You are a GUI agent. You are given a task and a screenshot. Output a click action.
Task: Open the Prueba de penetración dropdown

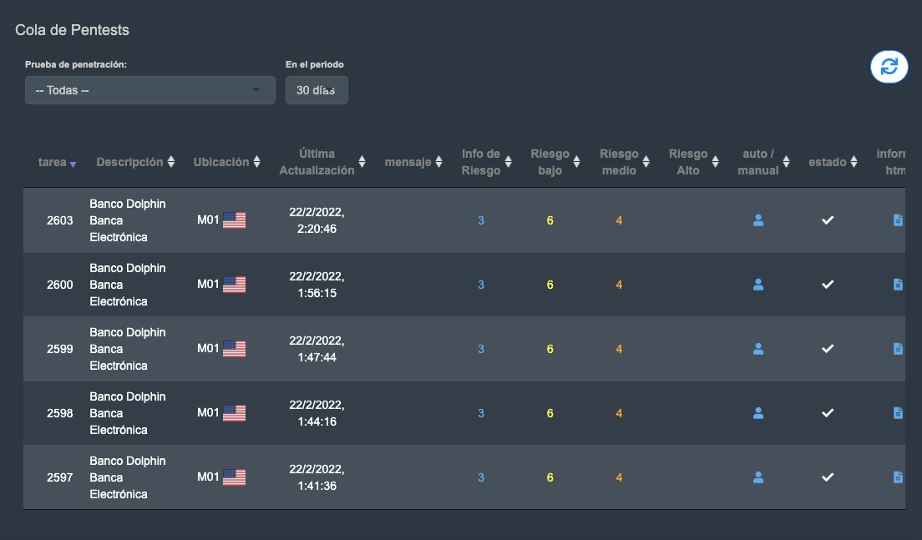point(150,90)
